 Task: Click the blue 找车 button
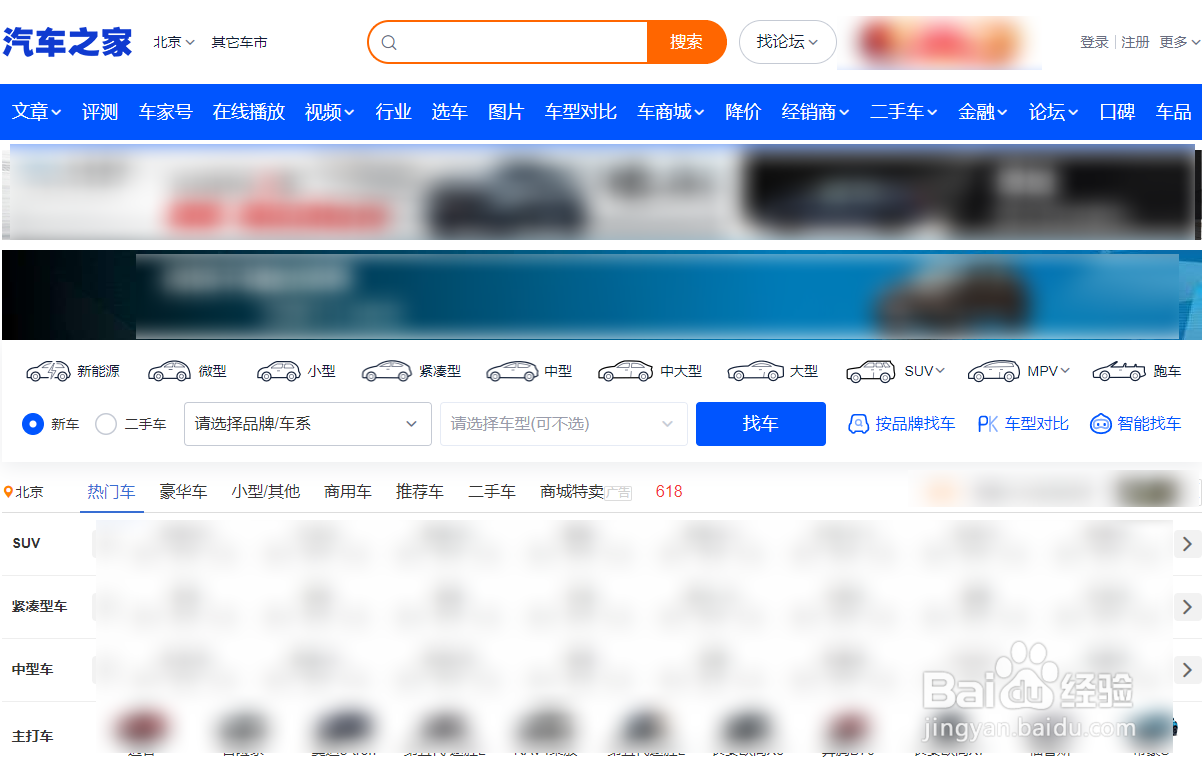(761, 424)
